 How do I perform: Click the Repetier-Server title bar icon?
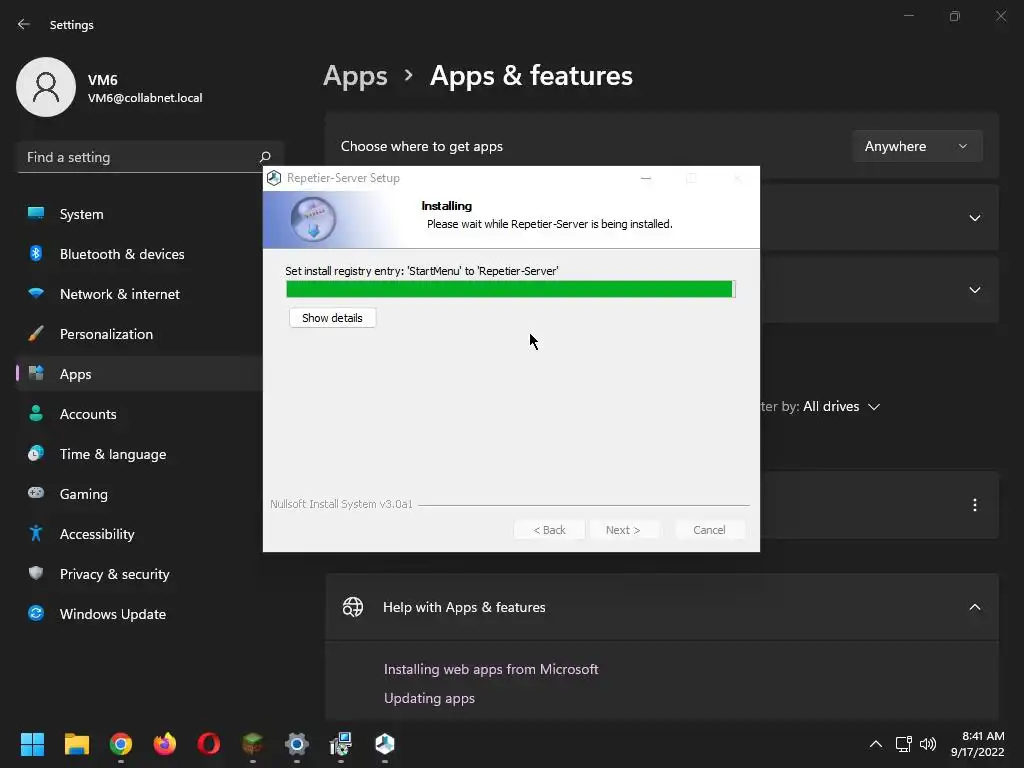point(274,178)
